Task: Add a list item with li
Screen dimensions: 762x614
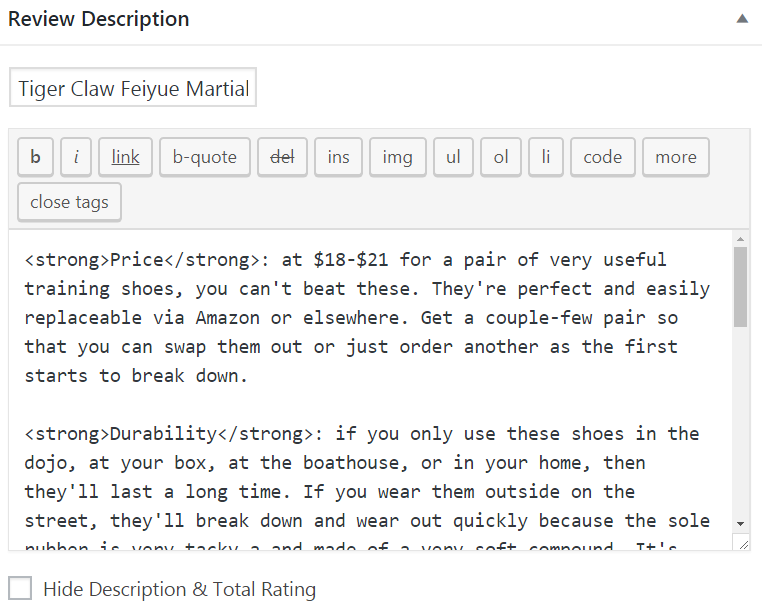Action: point(546,157)
